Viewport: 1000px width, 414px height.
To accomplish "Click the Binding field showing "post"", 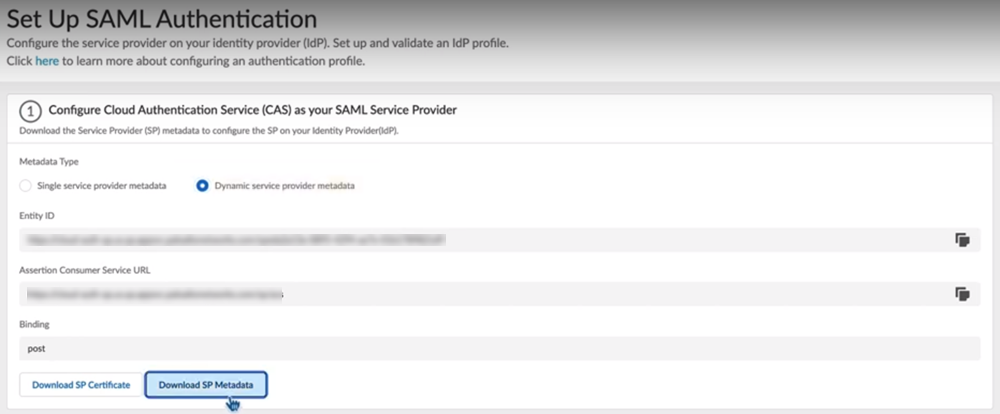I will [480, 348].
